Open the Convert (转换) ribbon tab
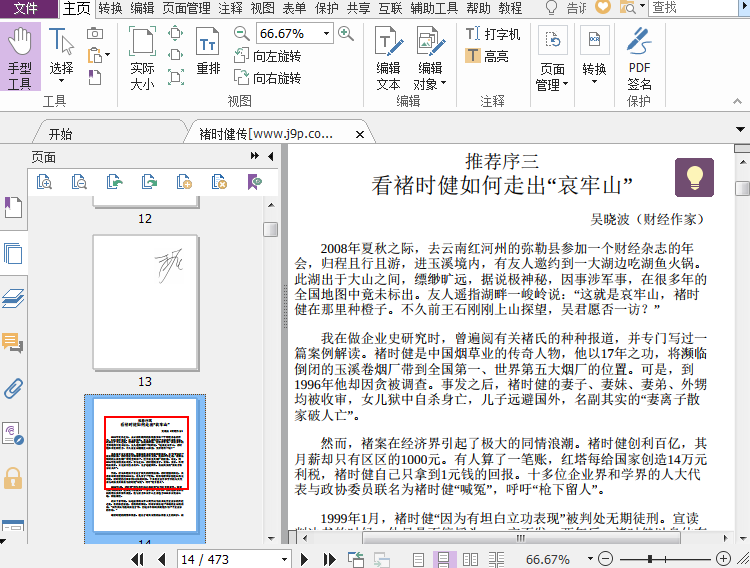Viewport: 750px width, 568px height. [110, 8]
